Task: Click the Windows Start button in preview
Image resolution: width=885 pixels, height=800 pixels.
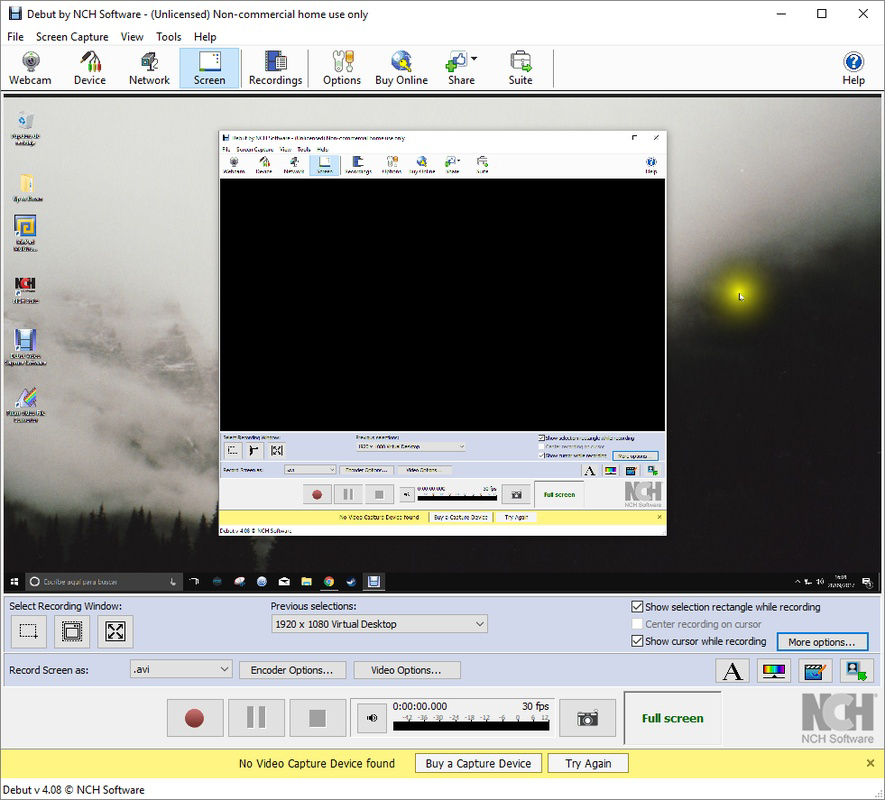Action: click(15, 582)
